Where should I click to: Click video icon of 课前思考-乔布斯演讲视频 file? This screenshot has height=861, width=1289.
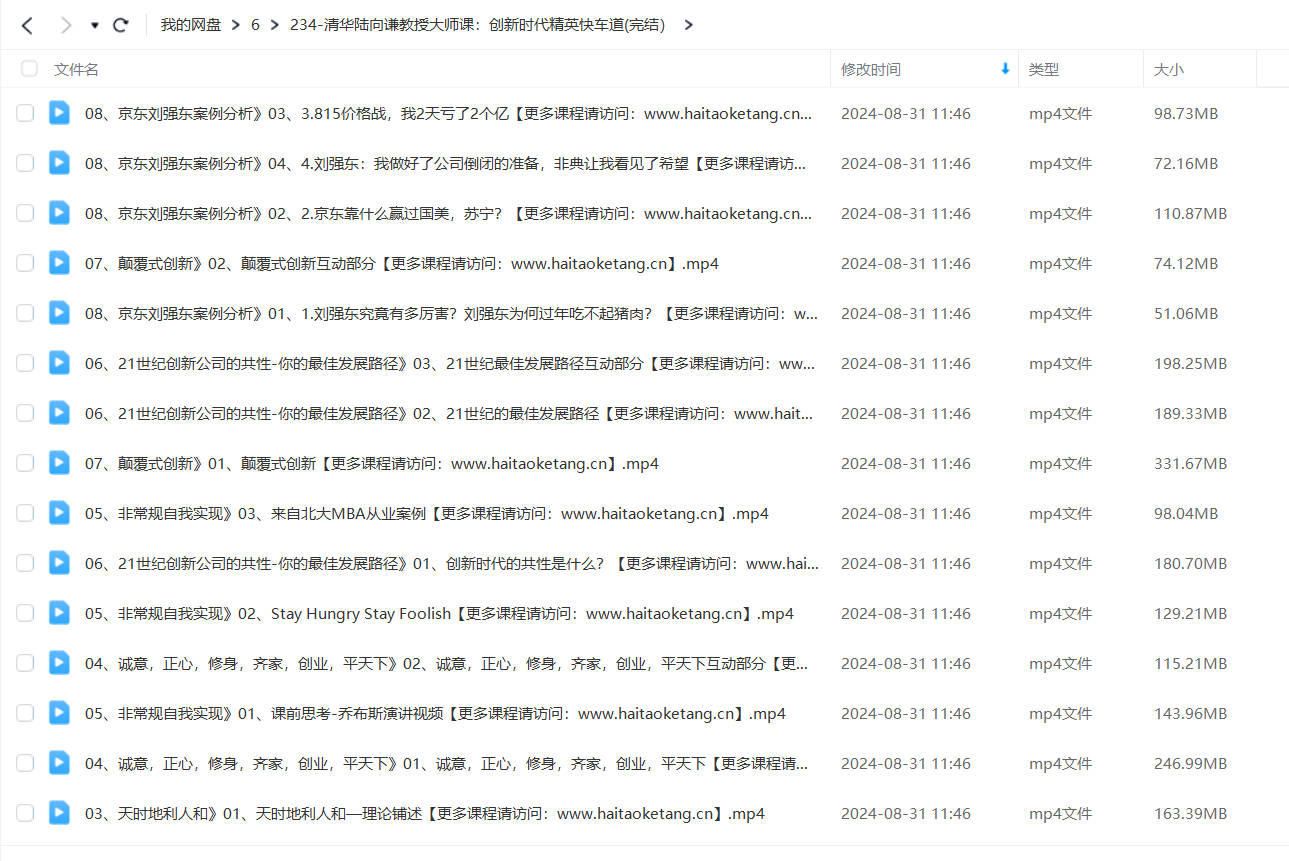(x=59, y=712)
